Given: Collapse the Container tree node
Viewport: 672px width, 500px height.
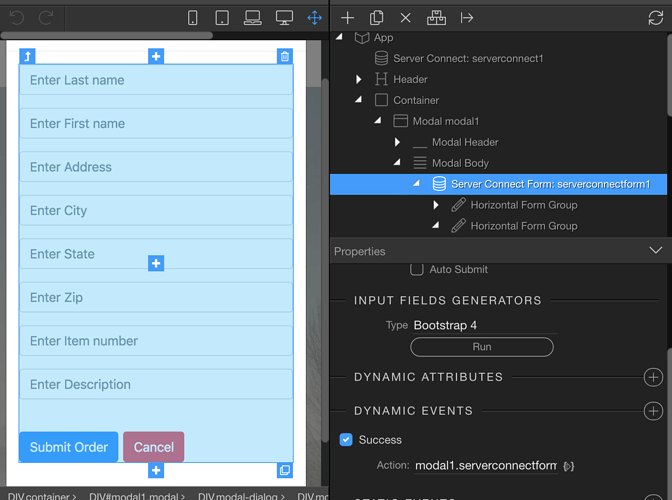Looking at the screenshot, I should coord(359,99).
